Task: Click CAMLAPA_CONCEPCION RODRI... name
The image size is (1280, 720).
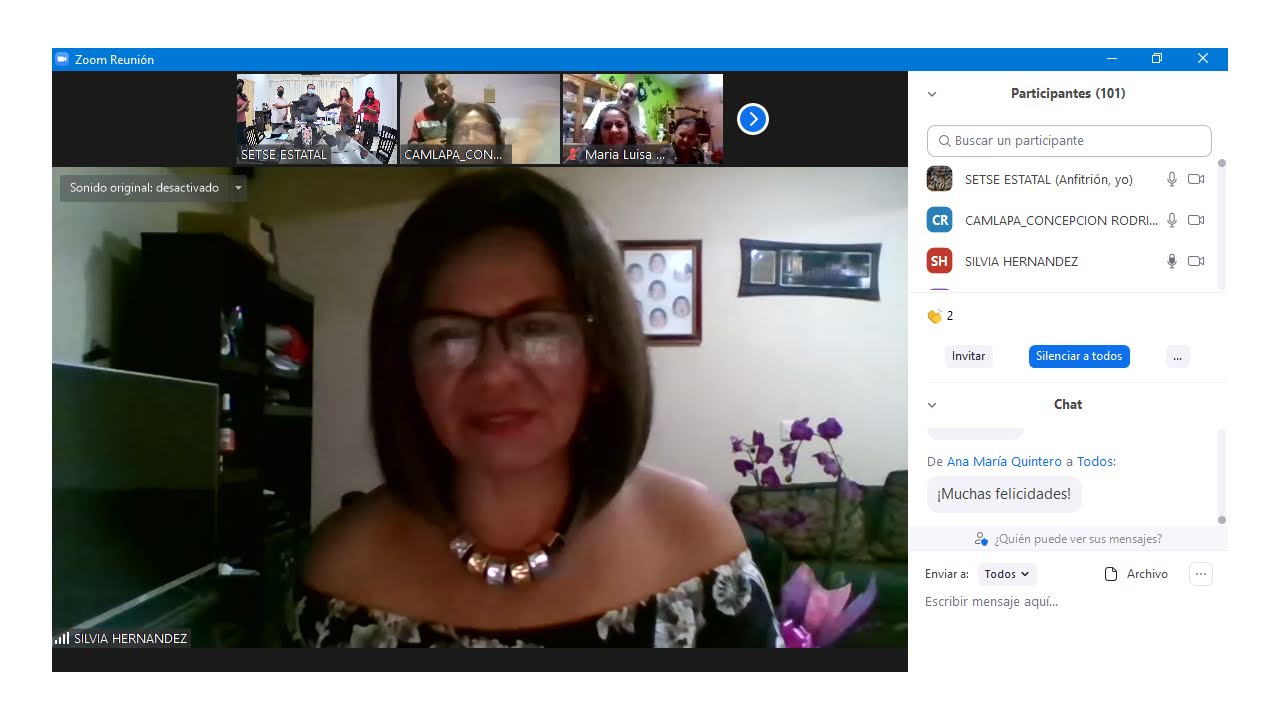Action: point(1061,221)
